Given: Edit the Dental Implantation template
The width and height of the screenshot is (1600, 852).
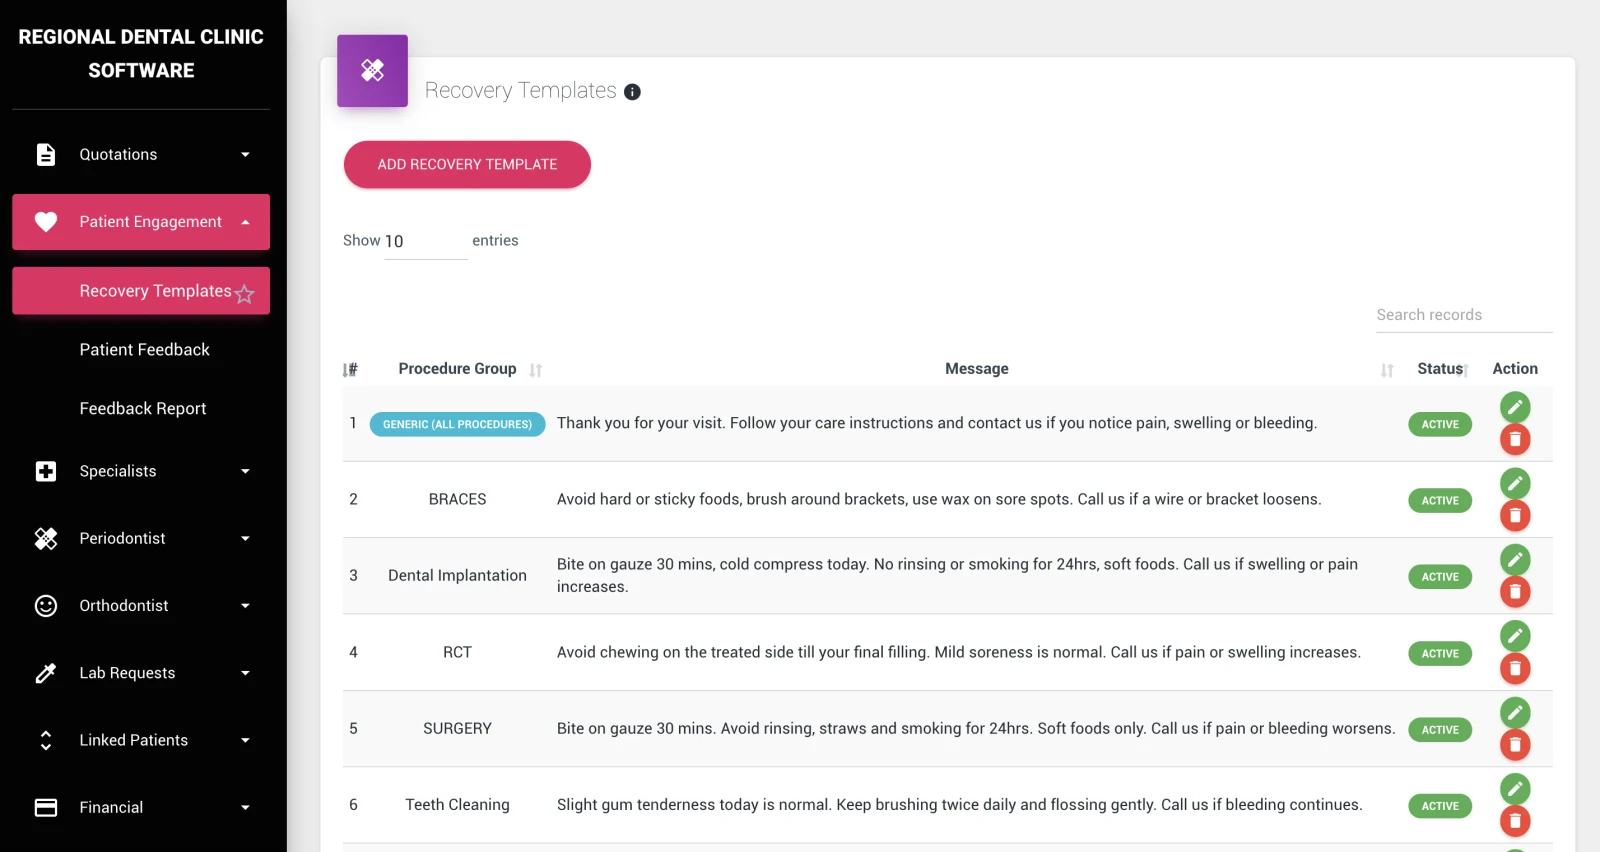Looking at the screenshot, I should click(x=1515, y=560).
